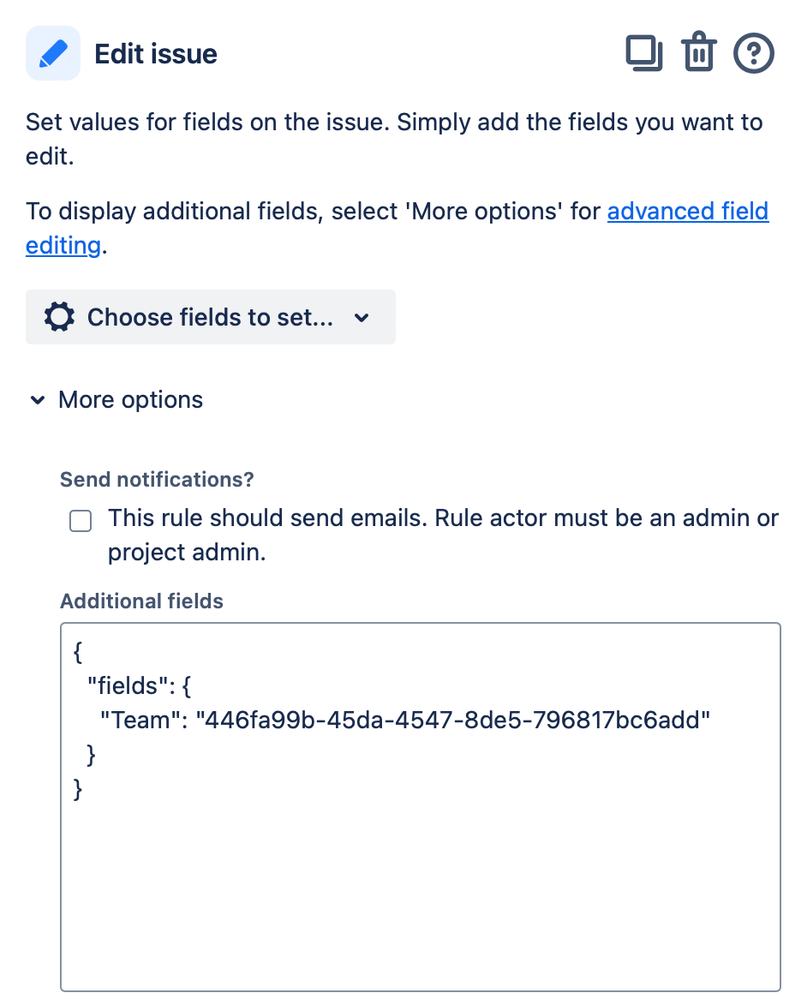
Task: Enable the send emails checkbox
Action: (x=80, y=521)
